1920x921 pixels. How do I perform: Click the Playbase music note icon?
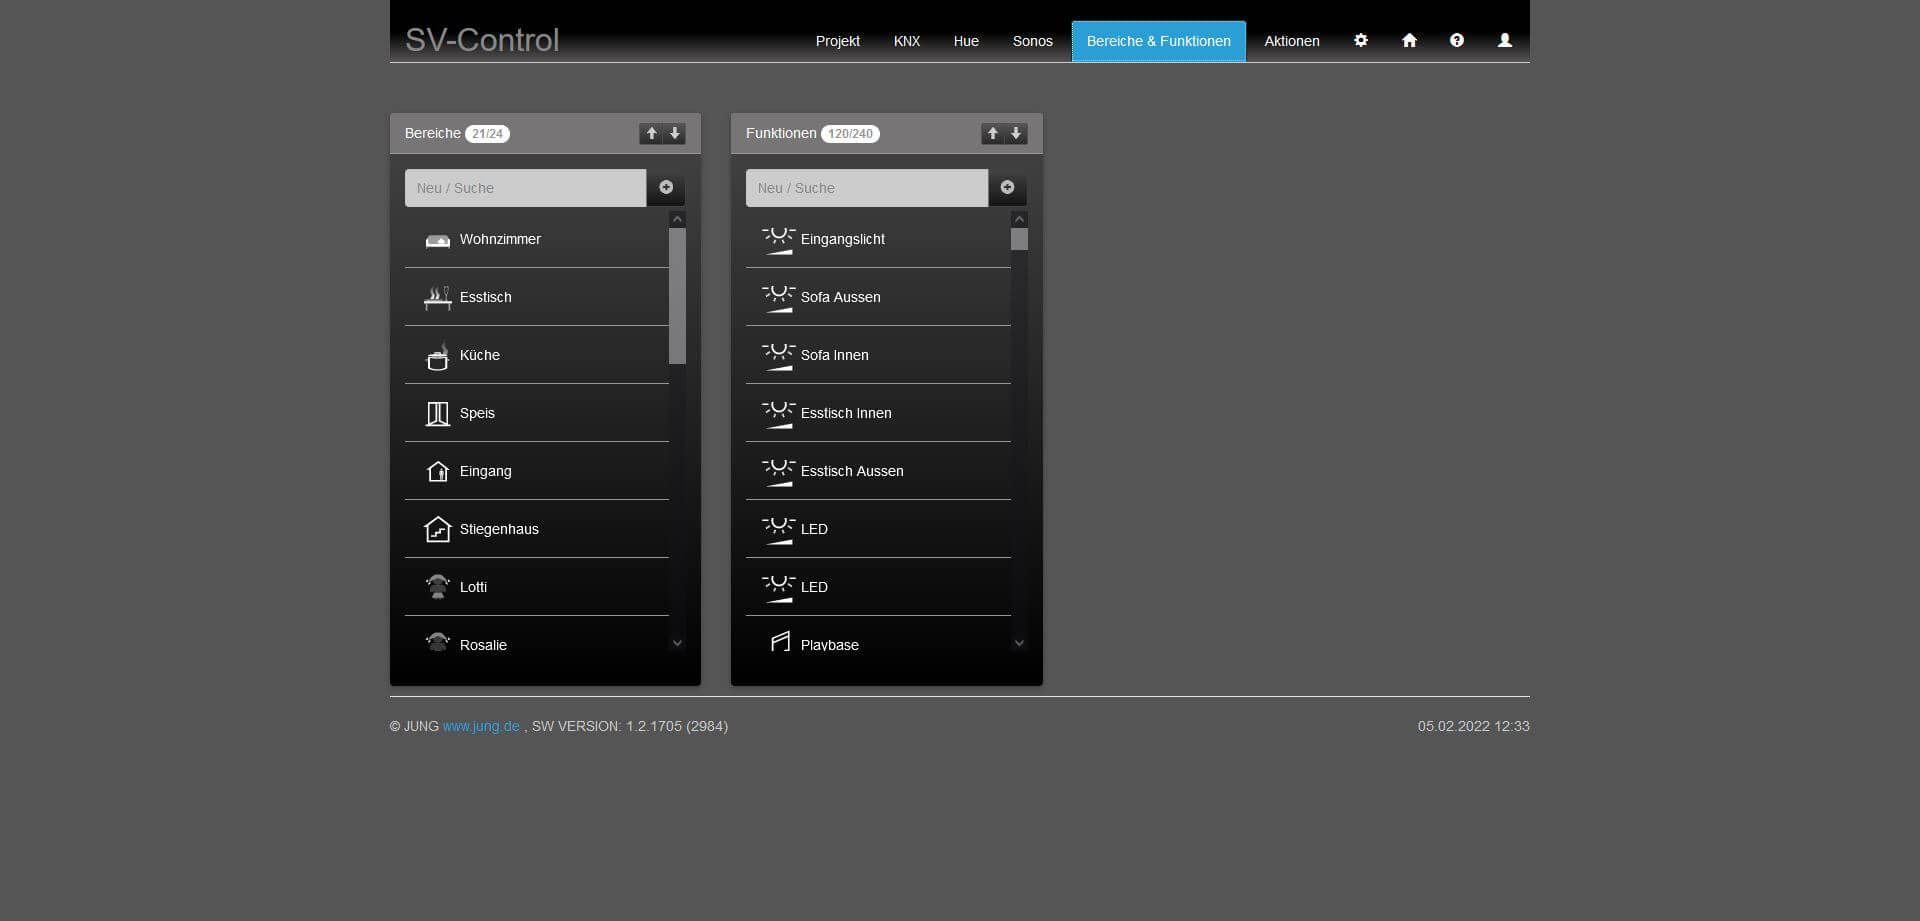pyautogui.click(x=780, y=642)
